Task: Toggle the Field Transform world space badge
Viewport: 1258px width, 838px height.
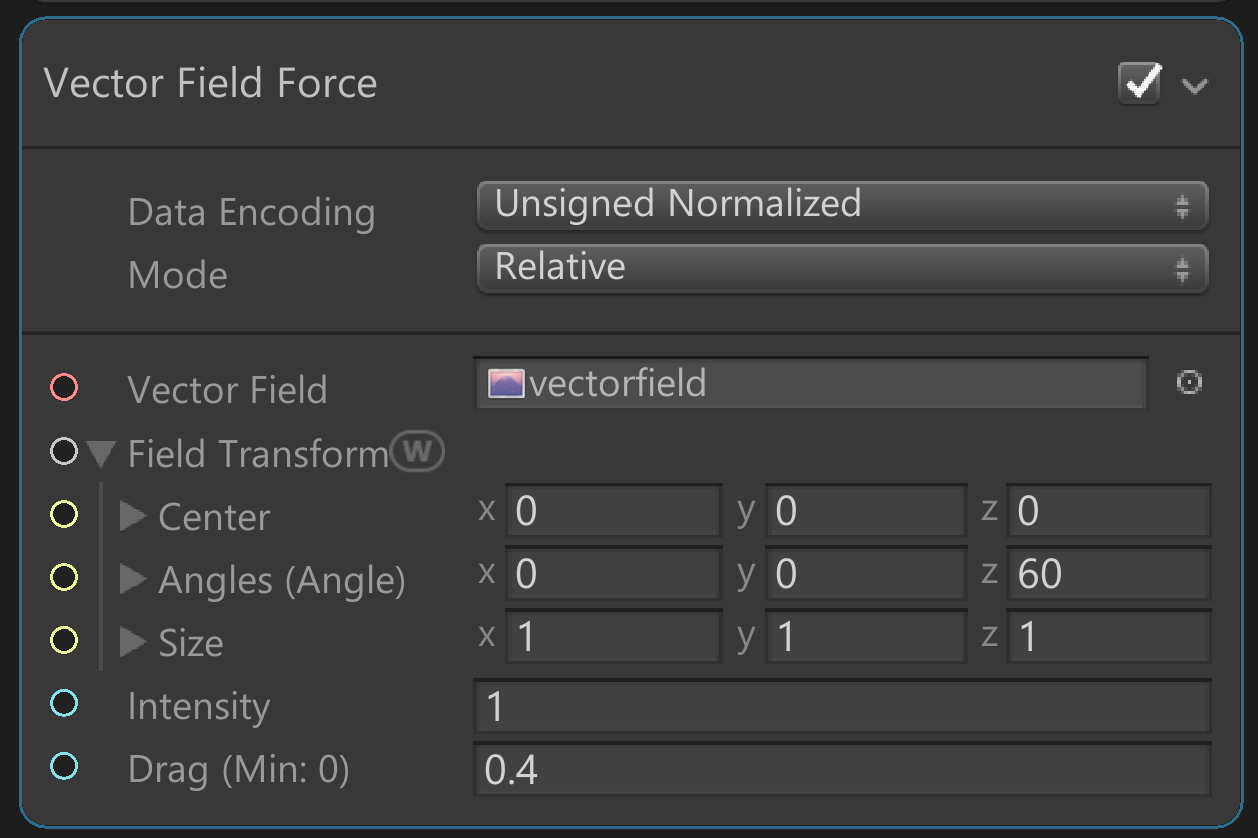Action: click(x=417, y=452)
